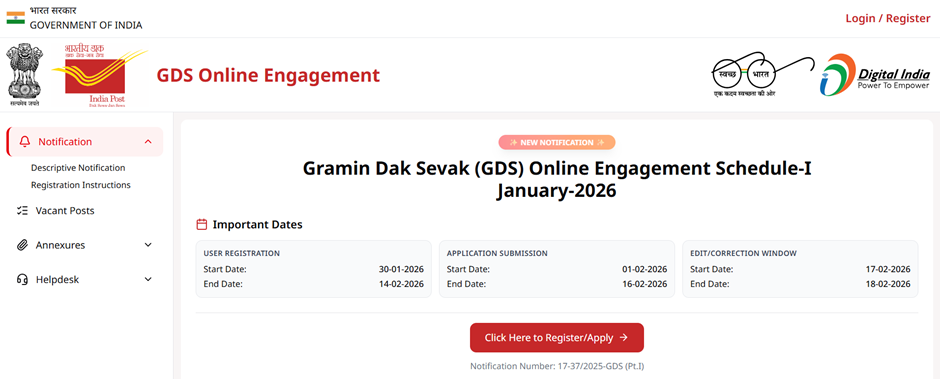940x379 pixels.
Task: Click the USER REGISTRATION card heading
Action: pyautogui.click(x=242, y=254)
